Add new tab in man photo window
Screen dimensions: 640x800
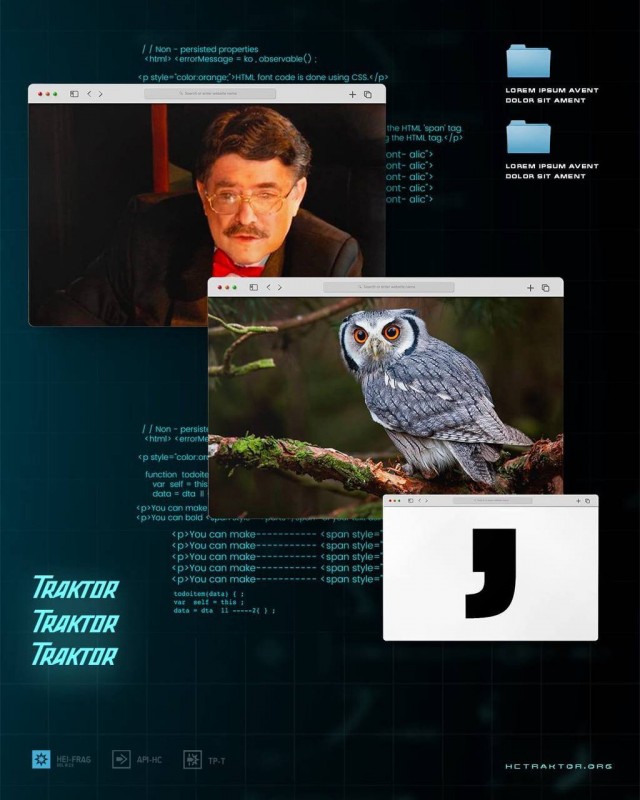point(352,94)
